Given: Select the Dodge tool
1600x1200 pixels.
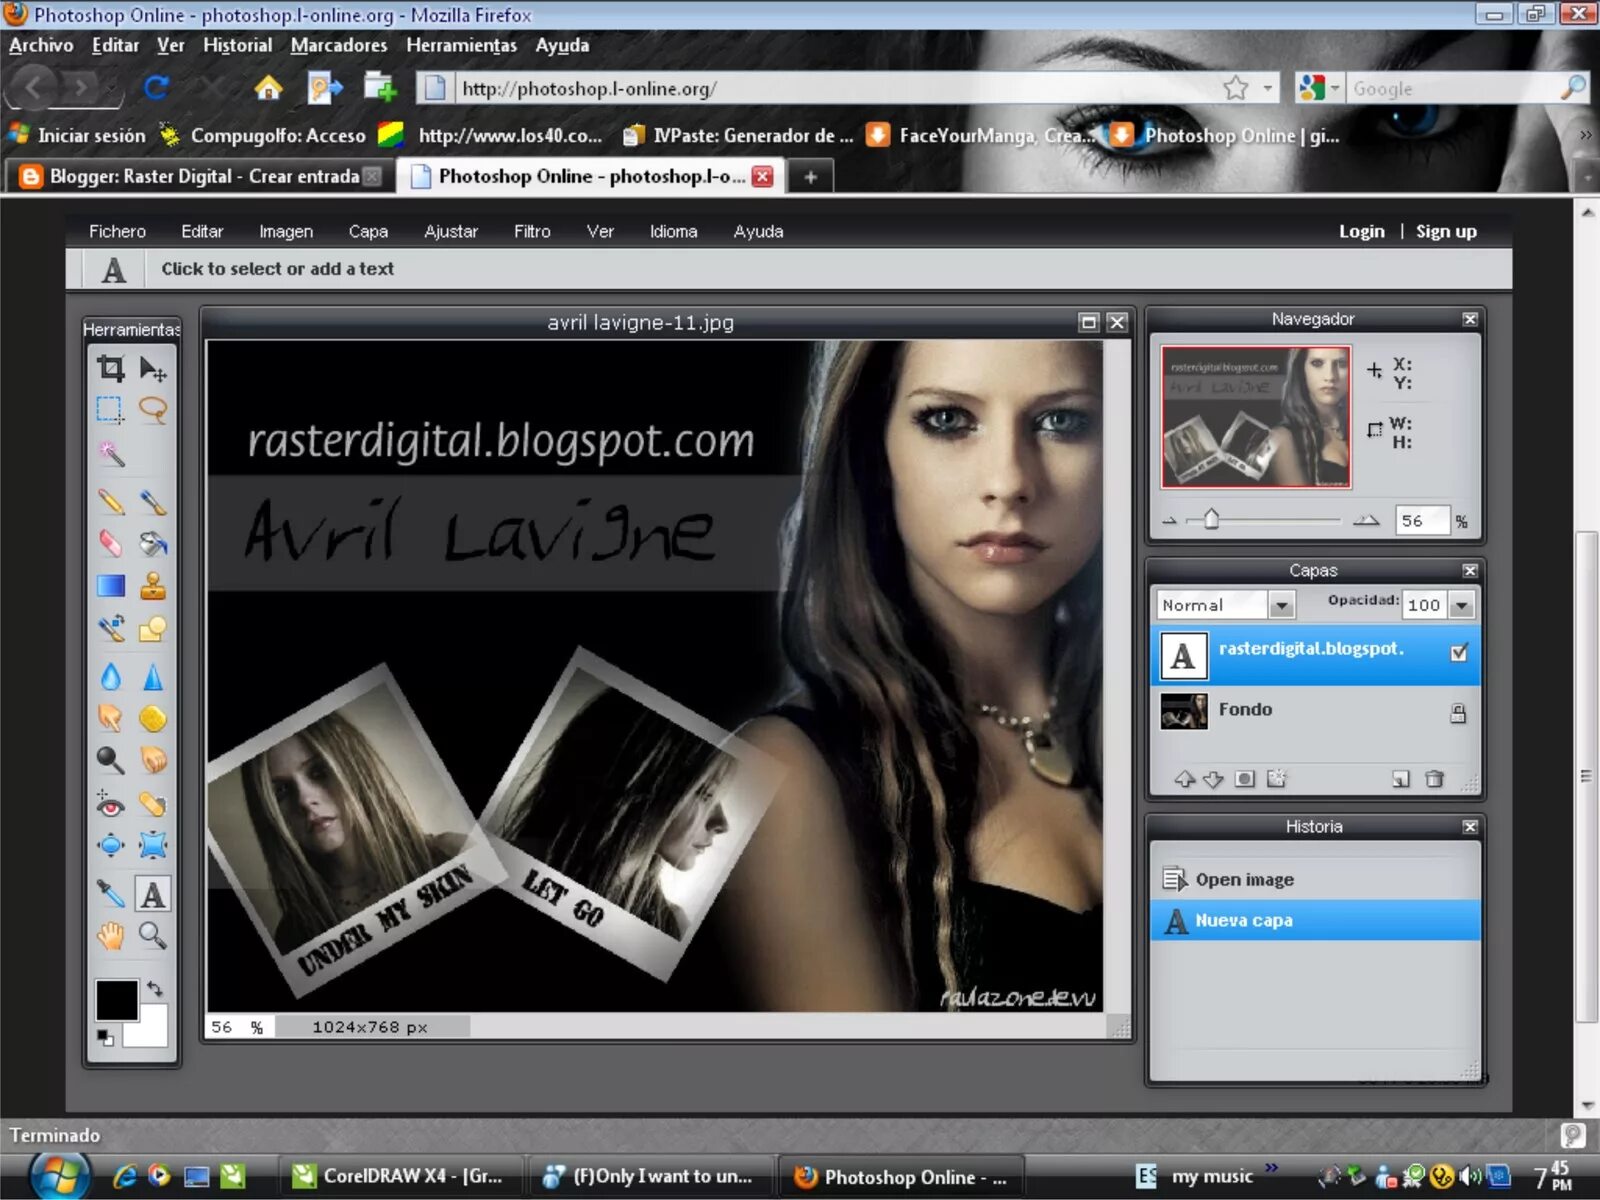Looking at the screenshot, I should point(110,760).
